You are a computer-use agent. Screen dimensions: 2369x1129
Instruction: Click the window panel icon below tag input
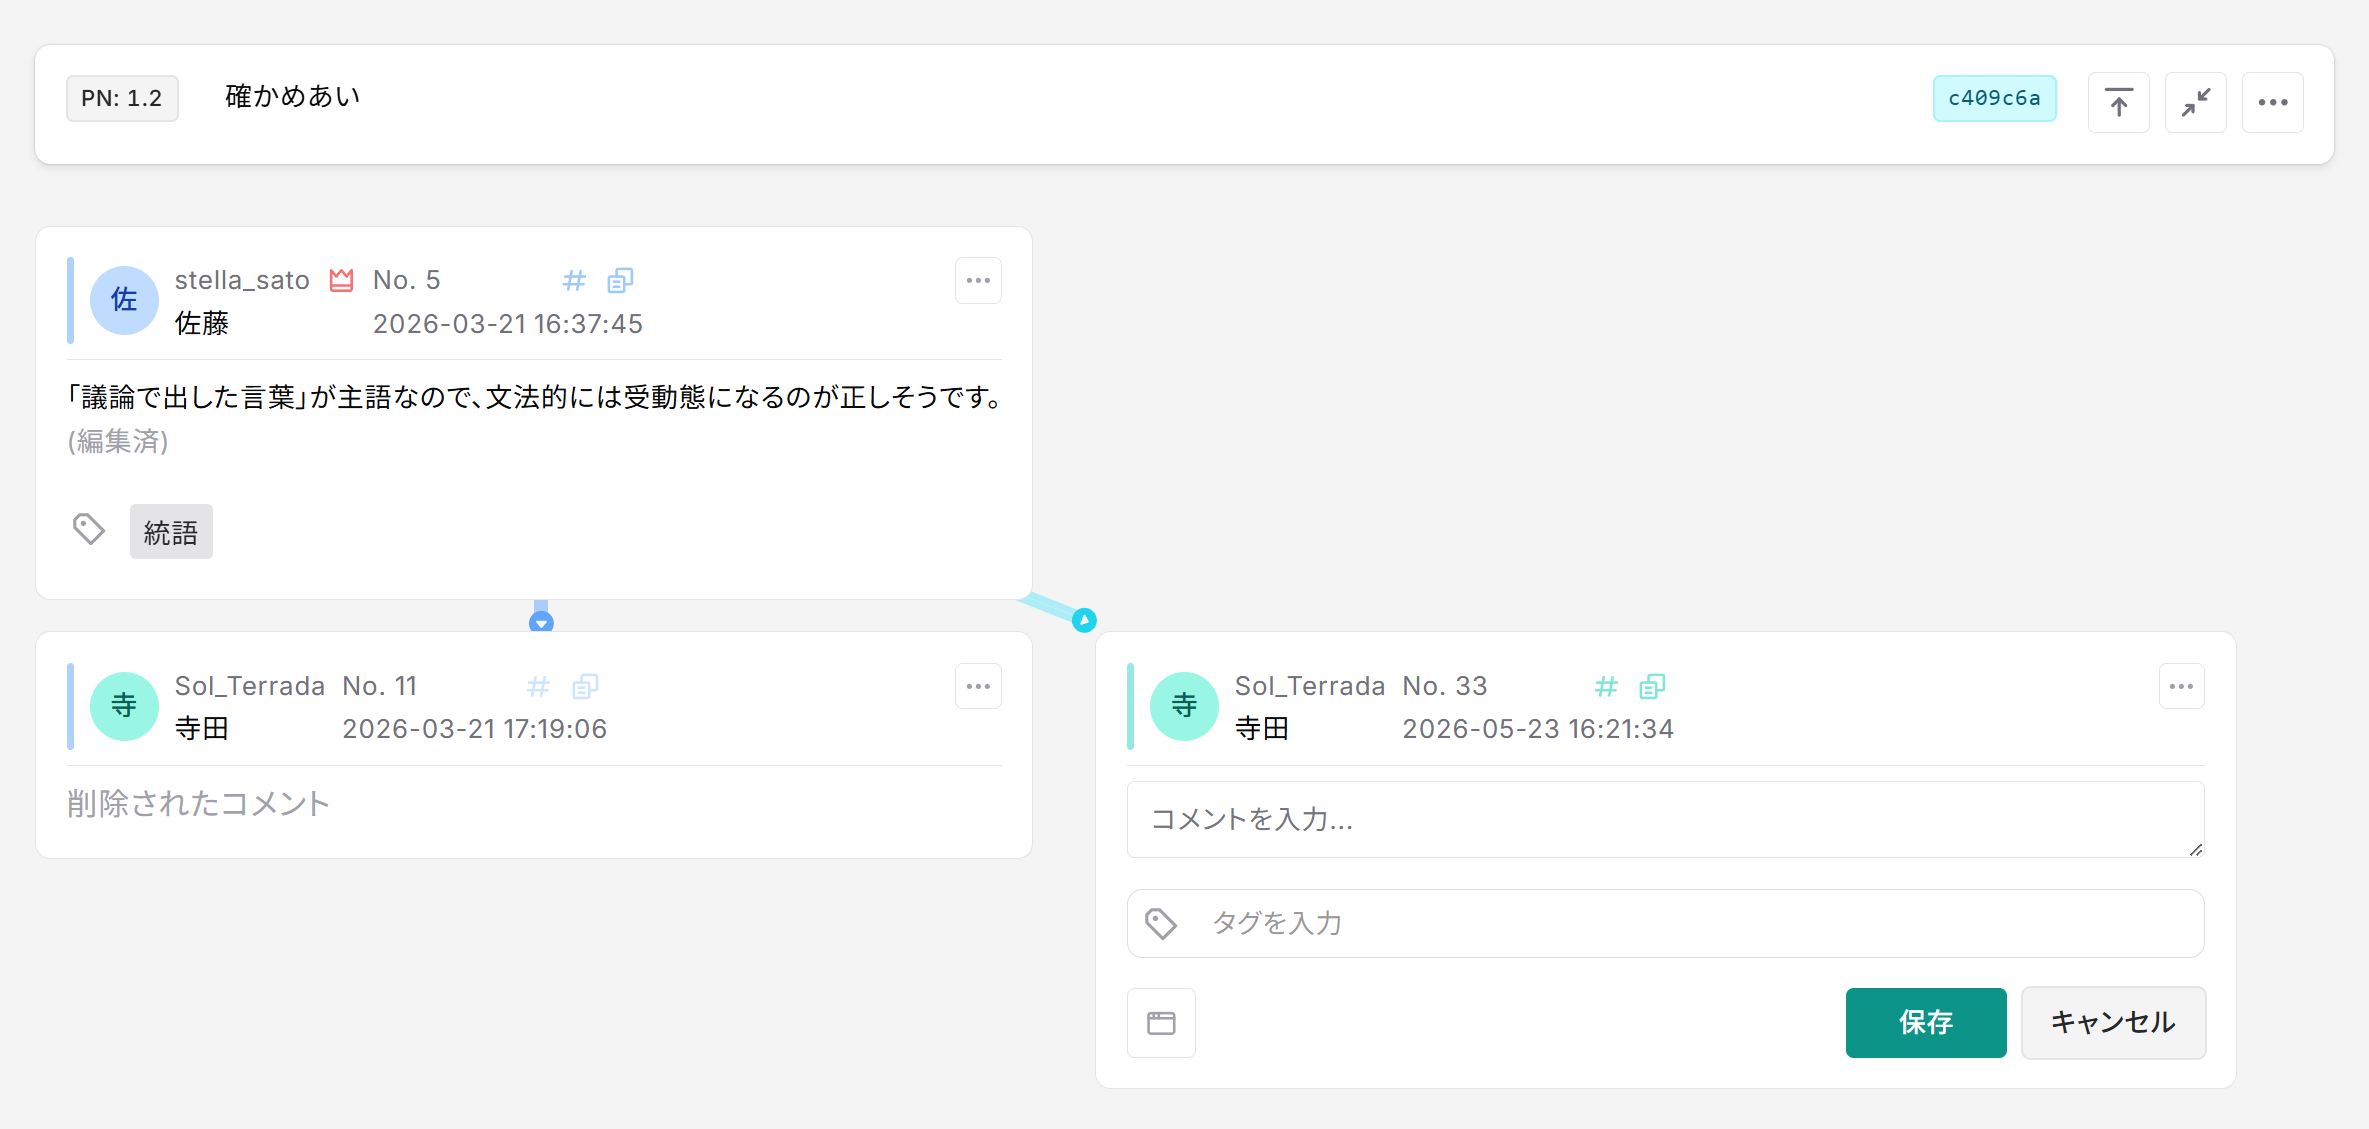point(1161,1023)
